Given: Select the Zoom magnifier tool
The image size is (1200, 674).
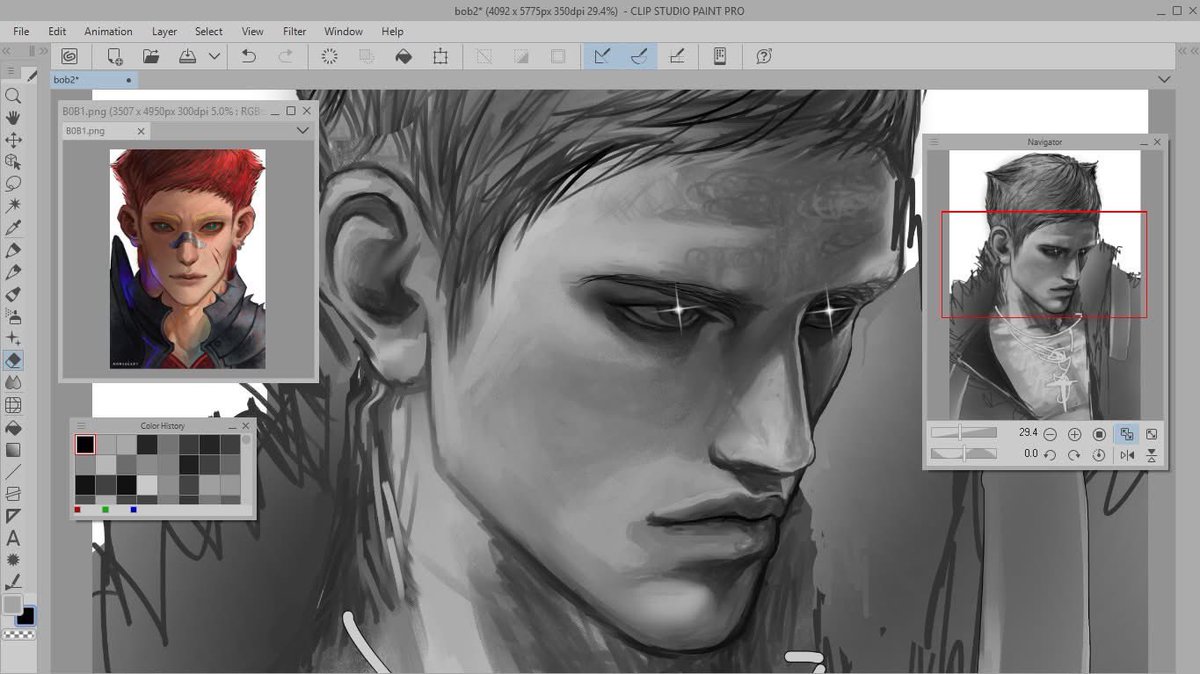Looking at the screenshot, I should click(x=13, y=96).
